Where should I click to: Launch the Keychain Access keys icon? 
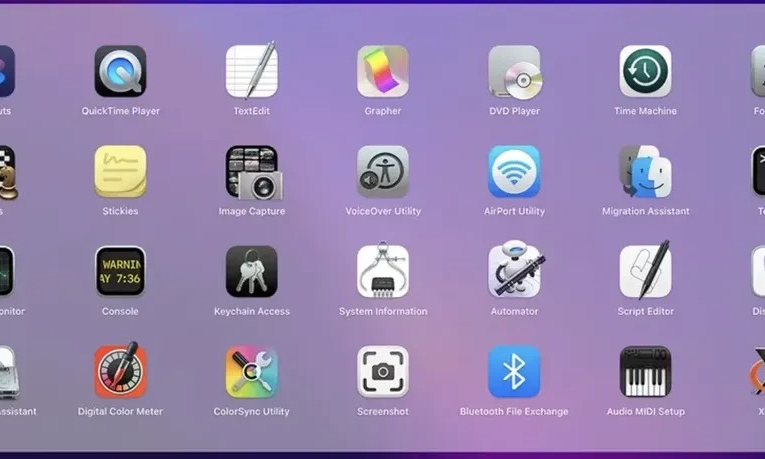click(252, 271)
